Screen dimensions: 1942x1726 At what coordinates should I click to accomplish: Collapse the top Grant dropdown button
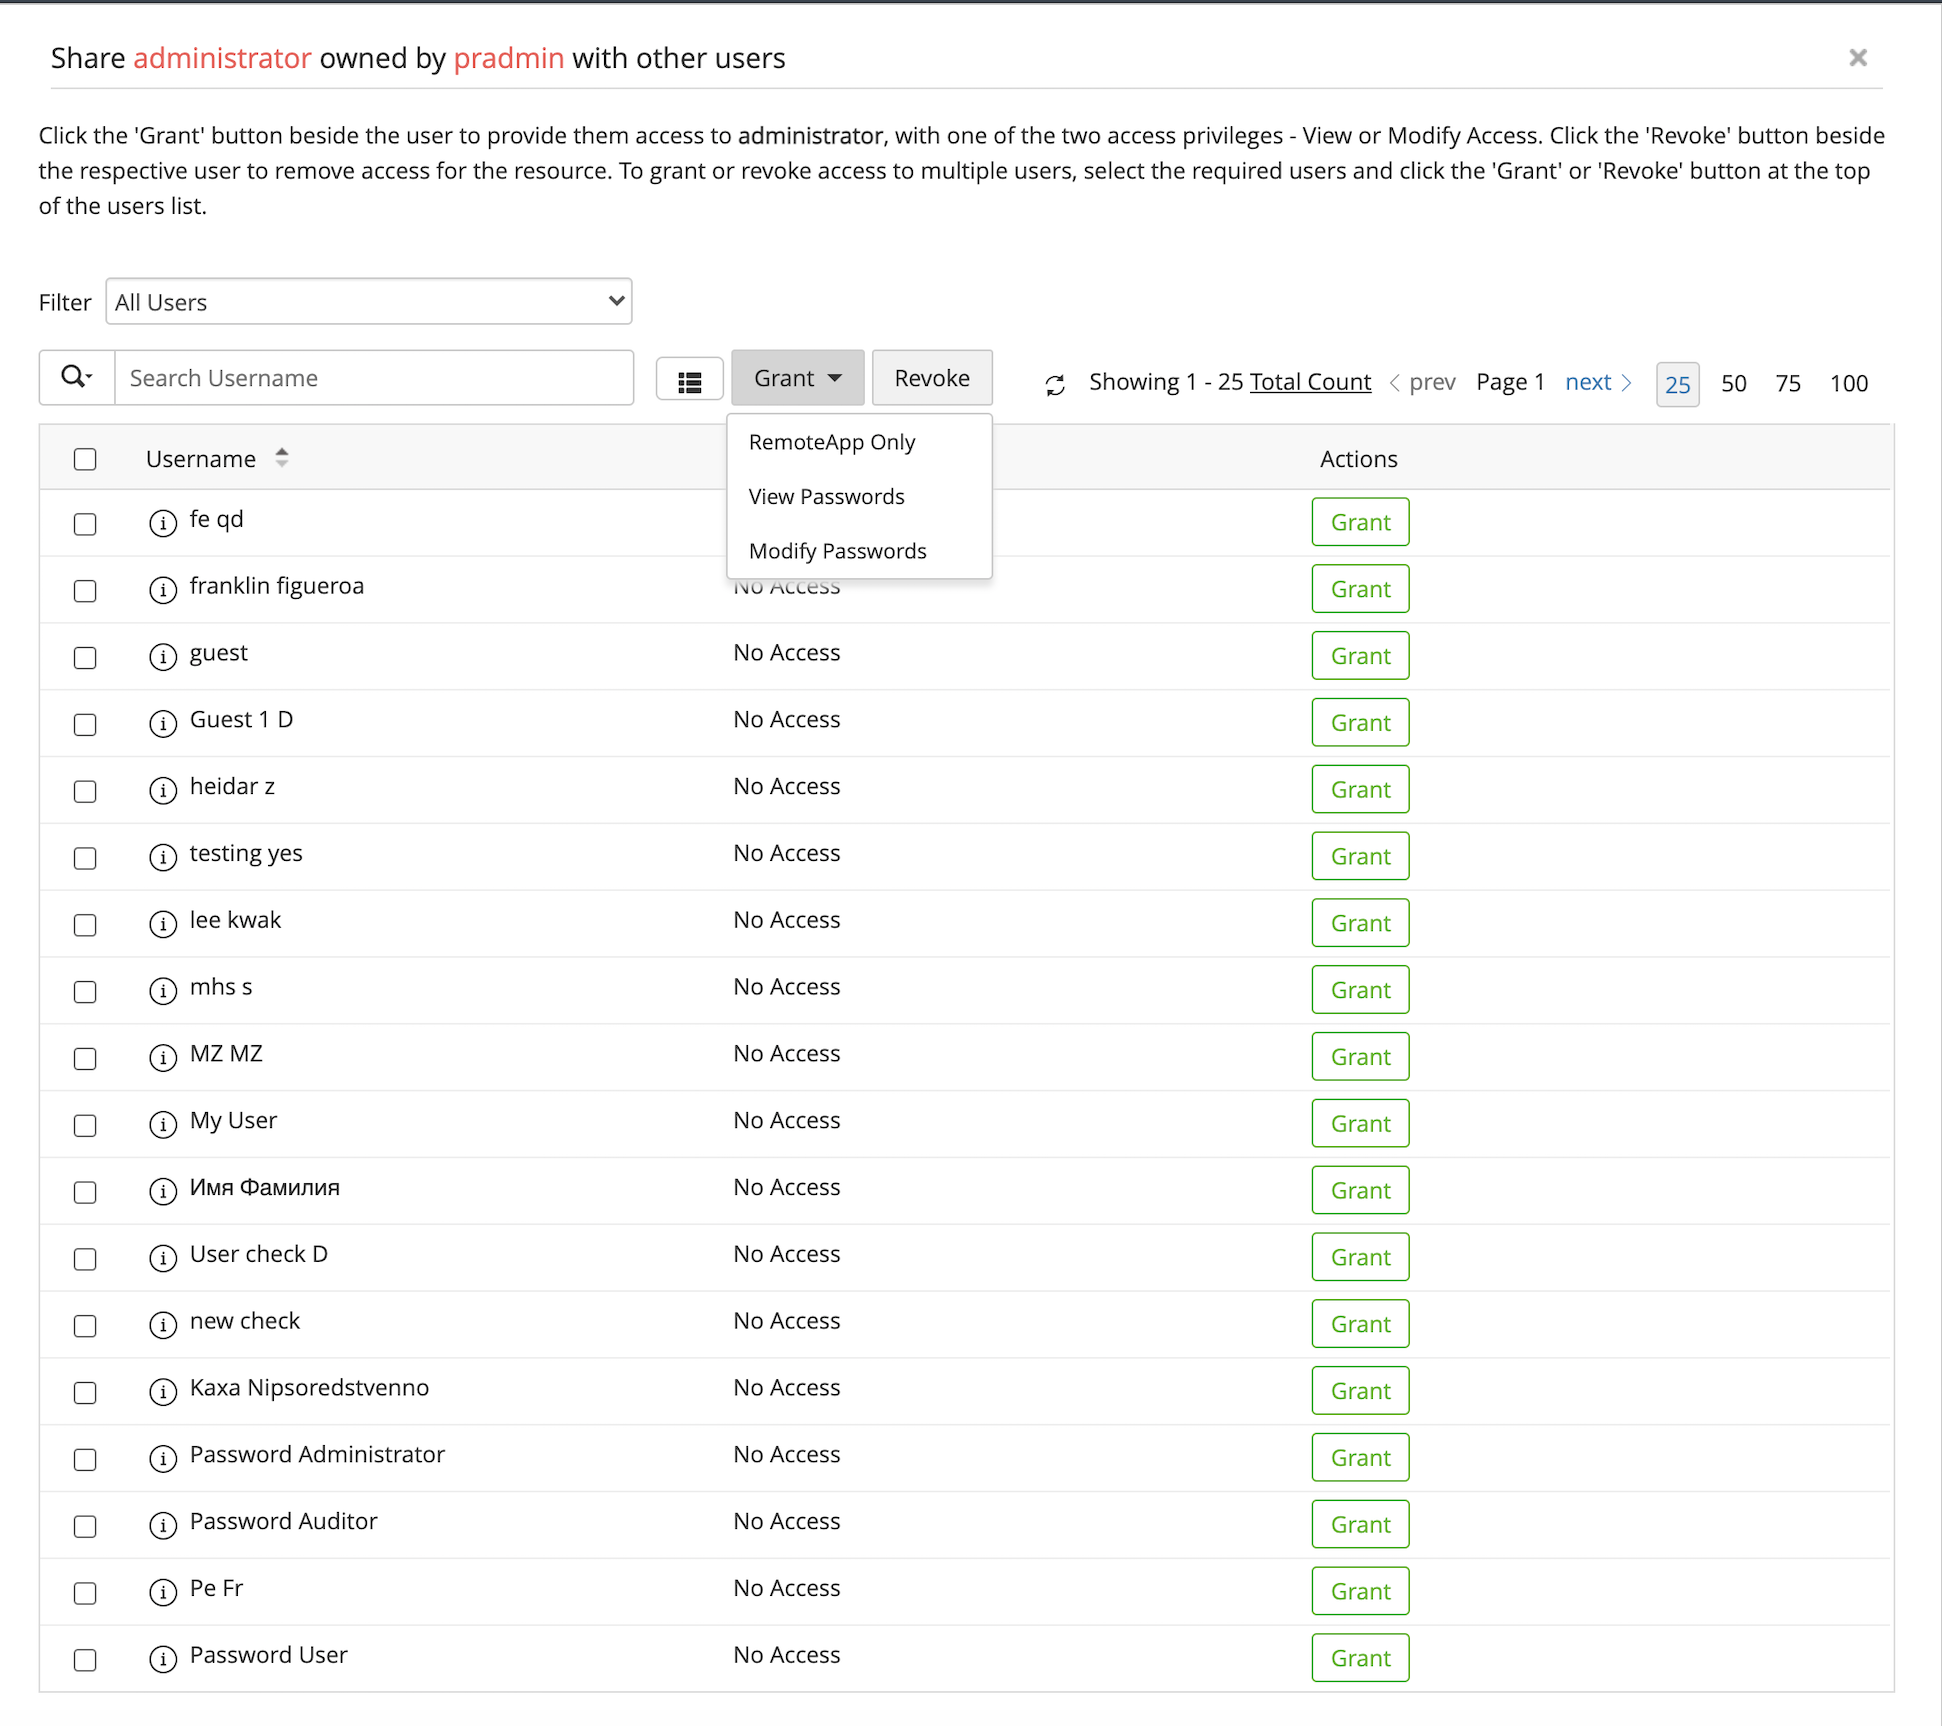click(797, 378)
